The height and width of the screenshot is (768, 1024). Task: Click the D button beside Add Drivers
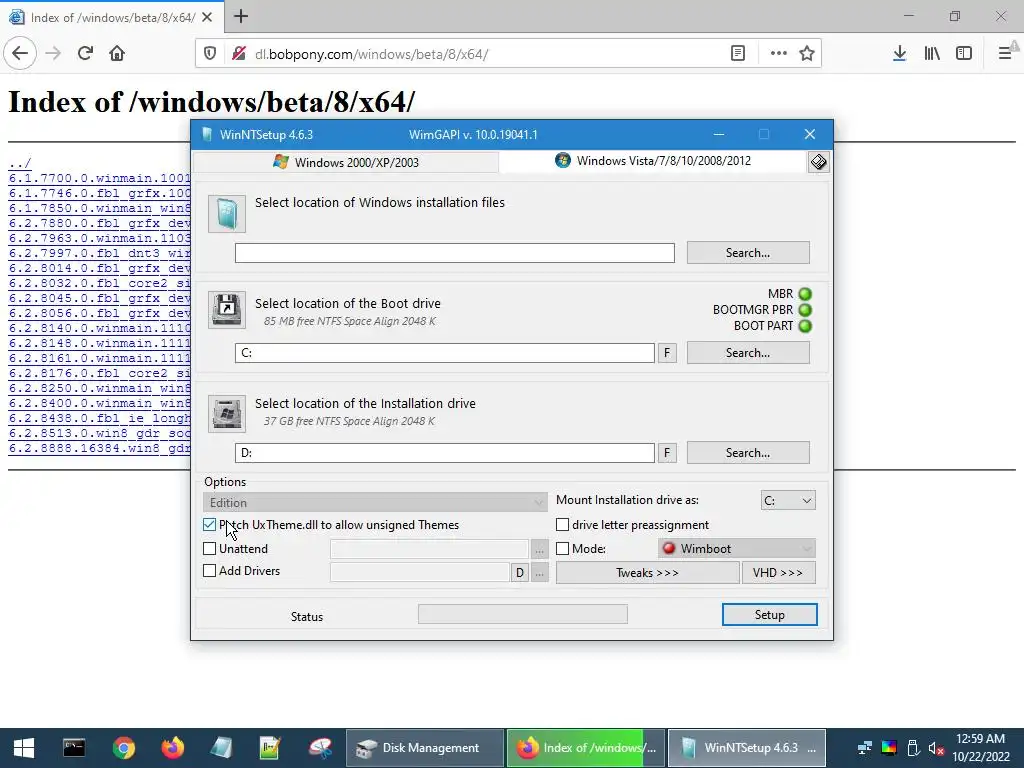point(519,573)
